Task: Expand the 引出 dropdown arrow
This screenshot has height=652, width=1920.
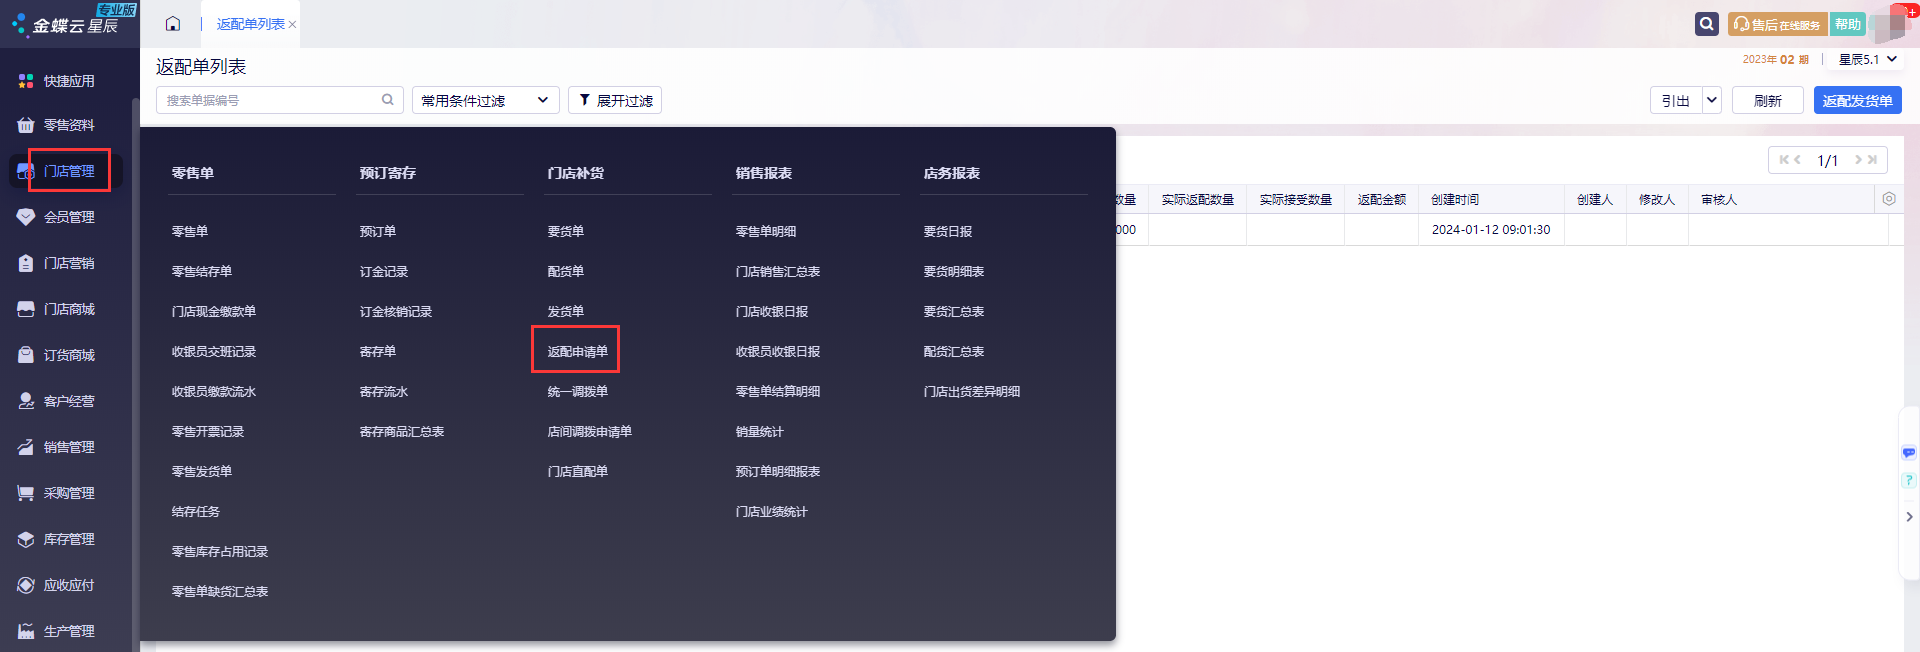Action: click(1712, 100)
